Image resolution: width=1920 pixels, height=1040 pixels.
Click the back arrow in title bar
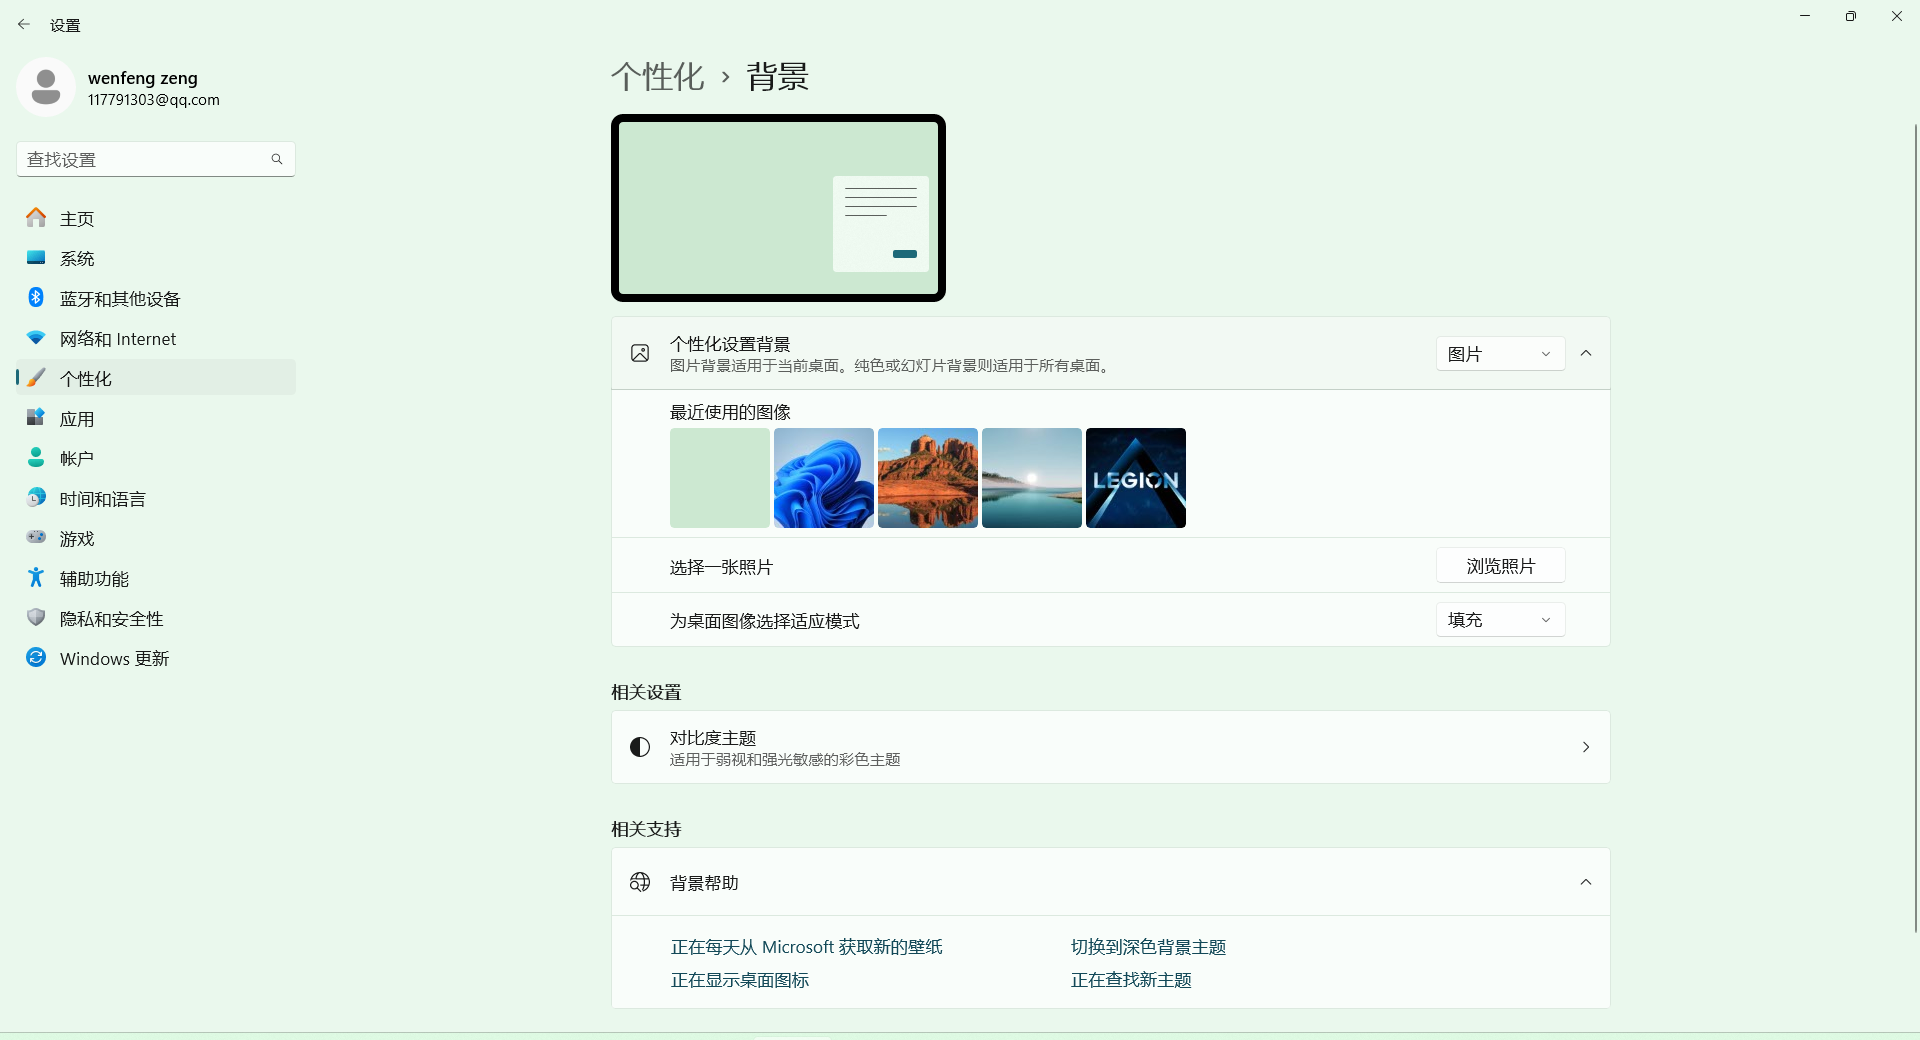24,24
